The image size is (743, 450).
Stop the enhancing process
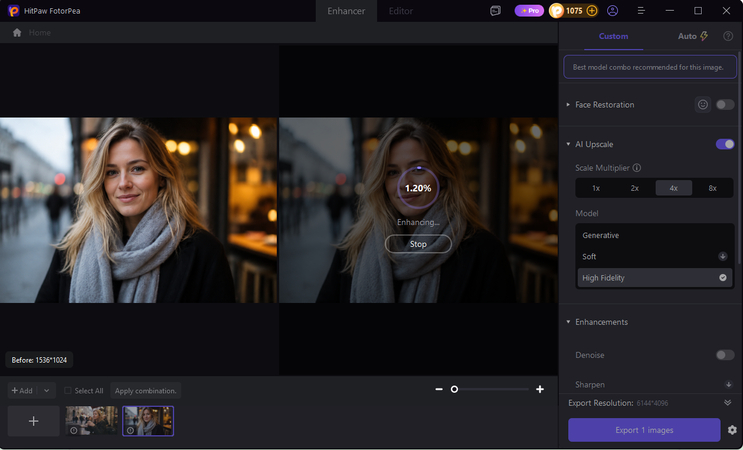coord(418,244)
